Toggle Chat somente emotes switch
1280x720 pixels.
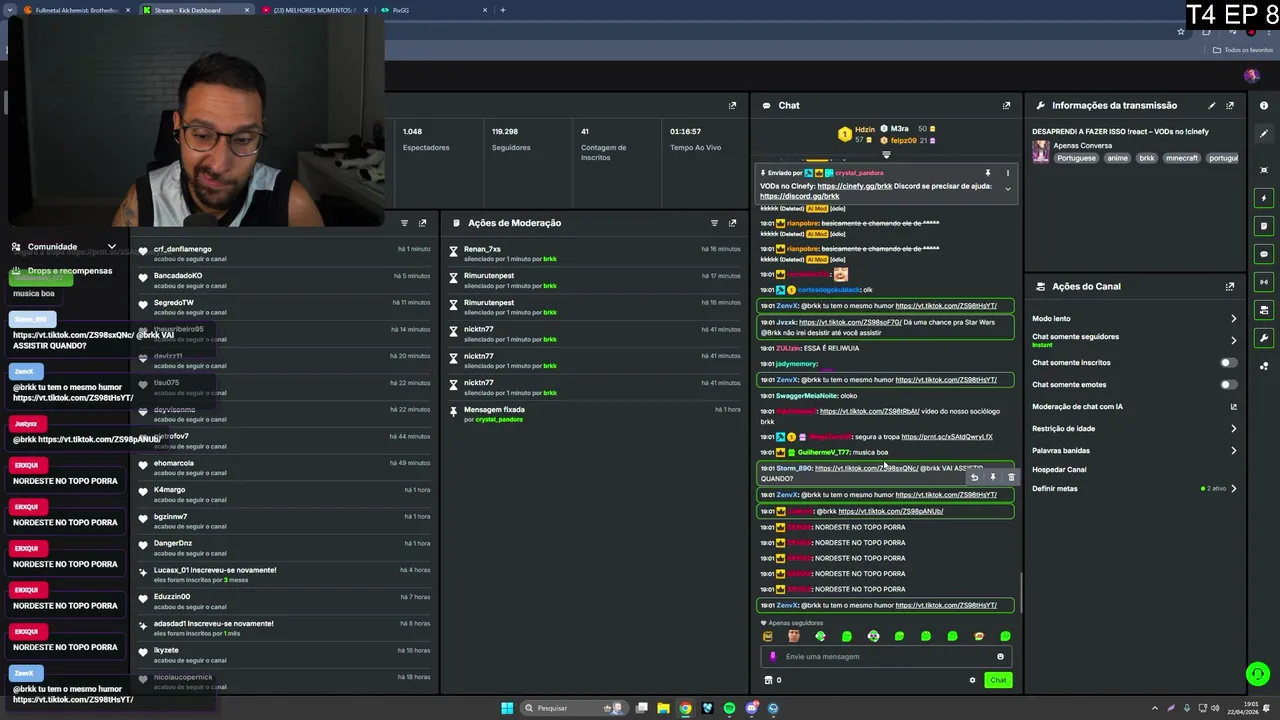(x=1228, y=385)
